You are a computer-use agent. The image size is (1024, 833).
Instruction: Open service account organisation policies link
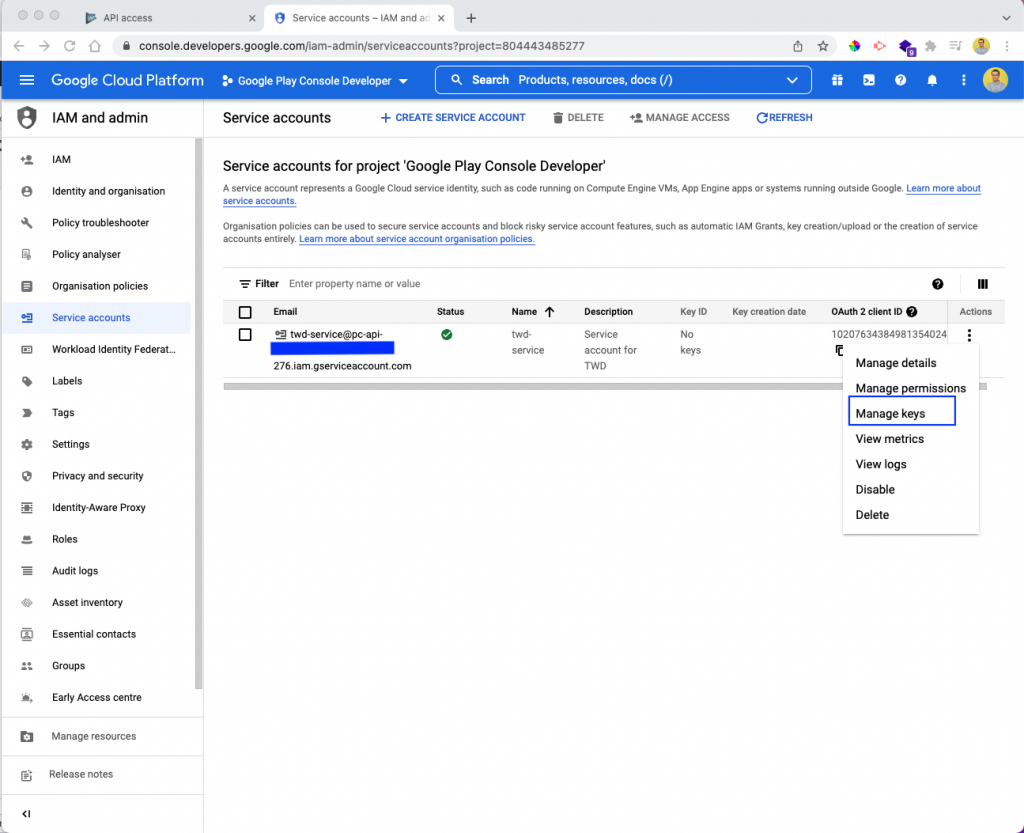[x=417, y=239]
